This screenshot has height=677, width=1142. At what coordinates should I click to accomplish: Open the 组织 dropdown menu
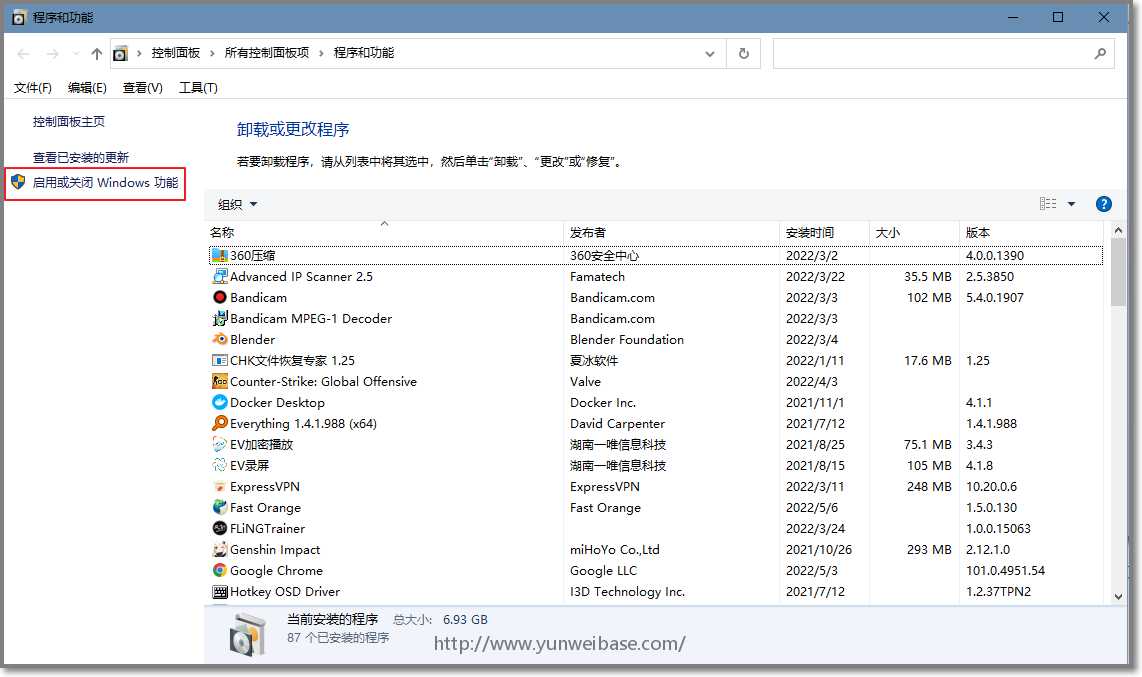coord(237,205)
